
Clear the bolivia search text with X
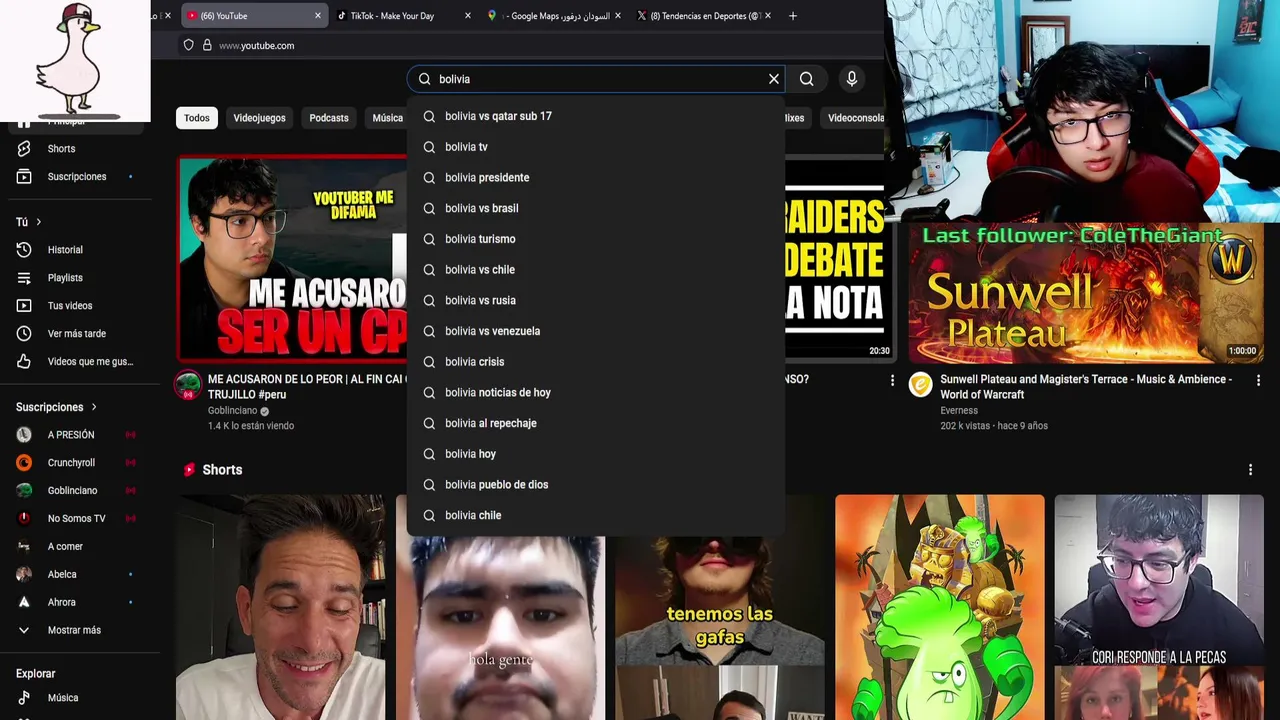coord(773,79)
